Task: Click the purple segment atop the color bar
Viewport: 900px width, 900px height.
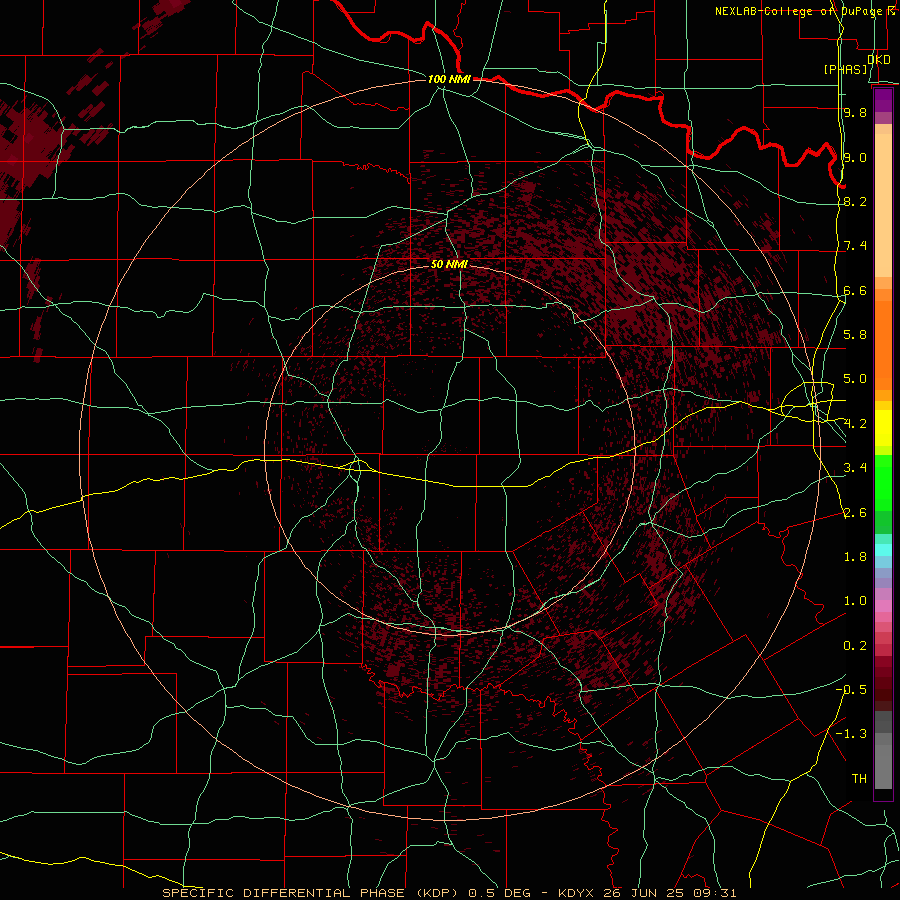Action: (883, 100)
